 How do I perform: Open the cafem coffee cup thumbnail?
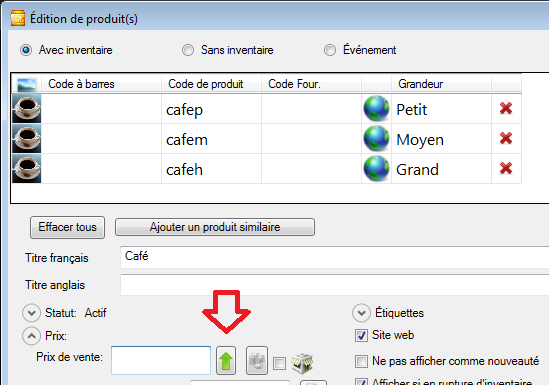[x=27, y=139]
